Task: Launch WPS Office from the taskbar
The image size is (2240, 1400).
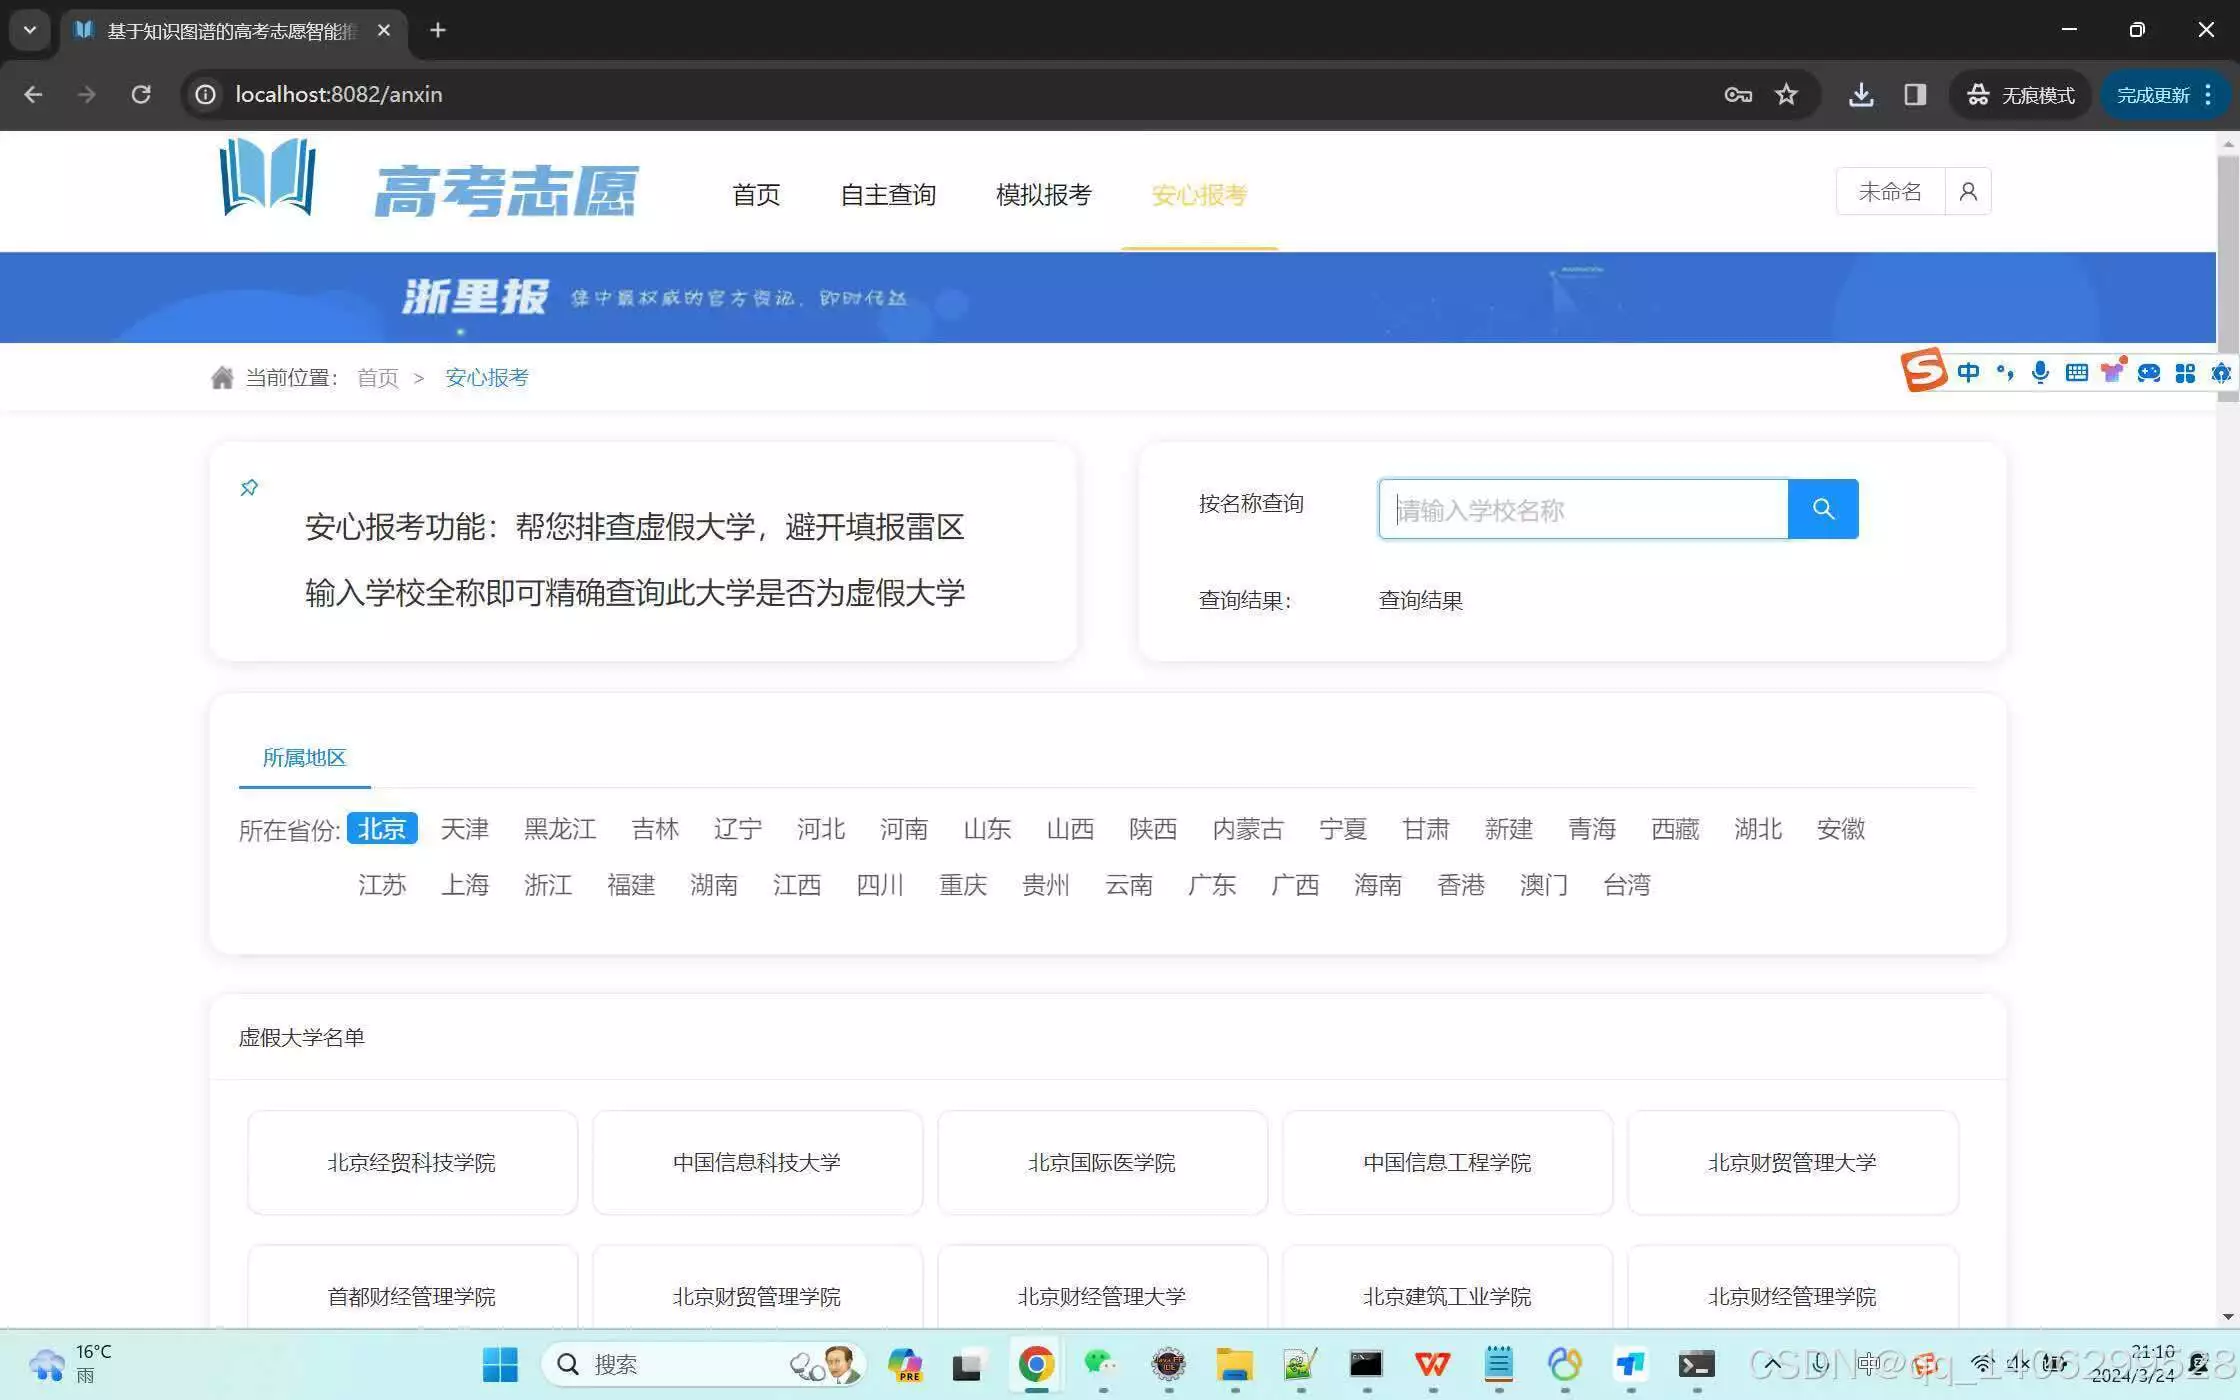Action: pyautogui.click(x=1431, y=1364)
